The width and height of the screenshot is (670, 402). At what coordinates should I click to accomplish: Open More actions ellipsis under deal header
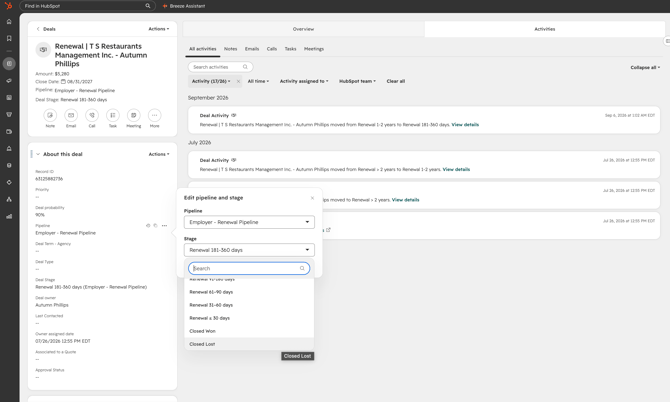154,115
